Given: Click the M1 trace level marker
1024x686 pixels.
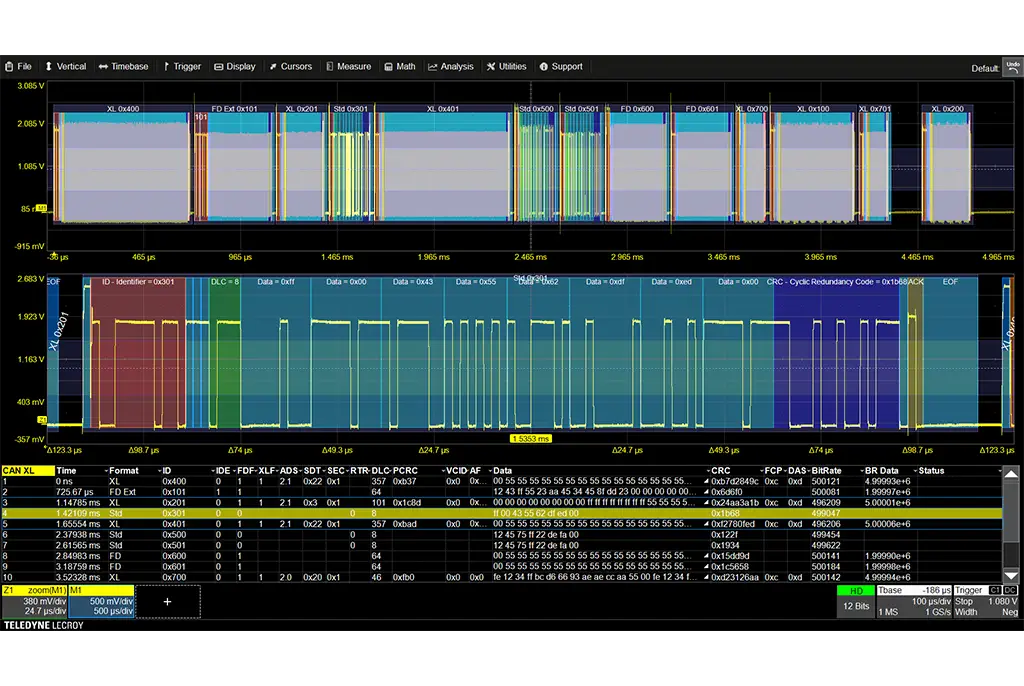Looking at the screenshot, I should tap(42, 208).
